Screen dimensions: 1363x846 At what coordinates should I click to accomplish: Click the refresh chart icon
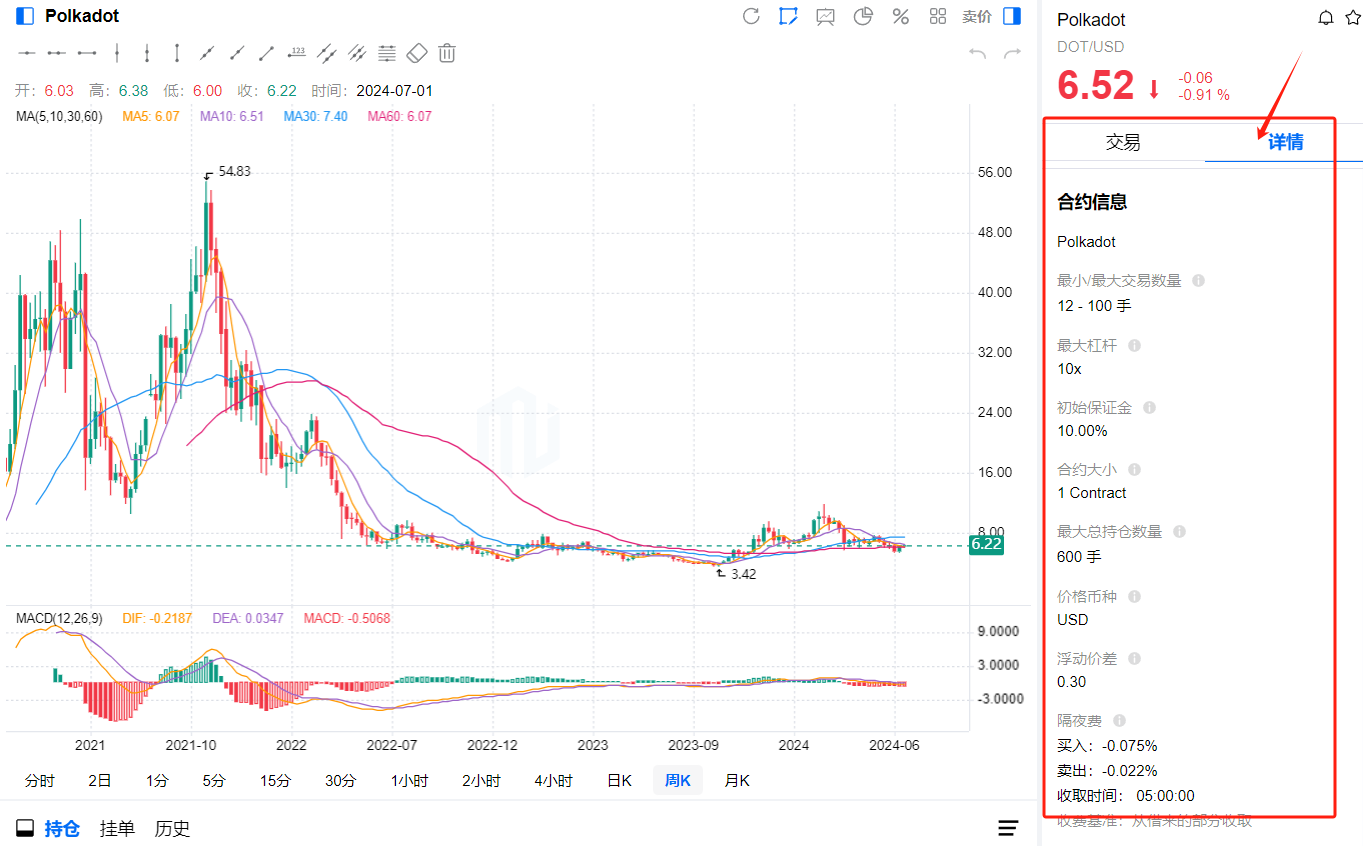[x=751, y=16]
